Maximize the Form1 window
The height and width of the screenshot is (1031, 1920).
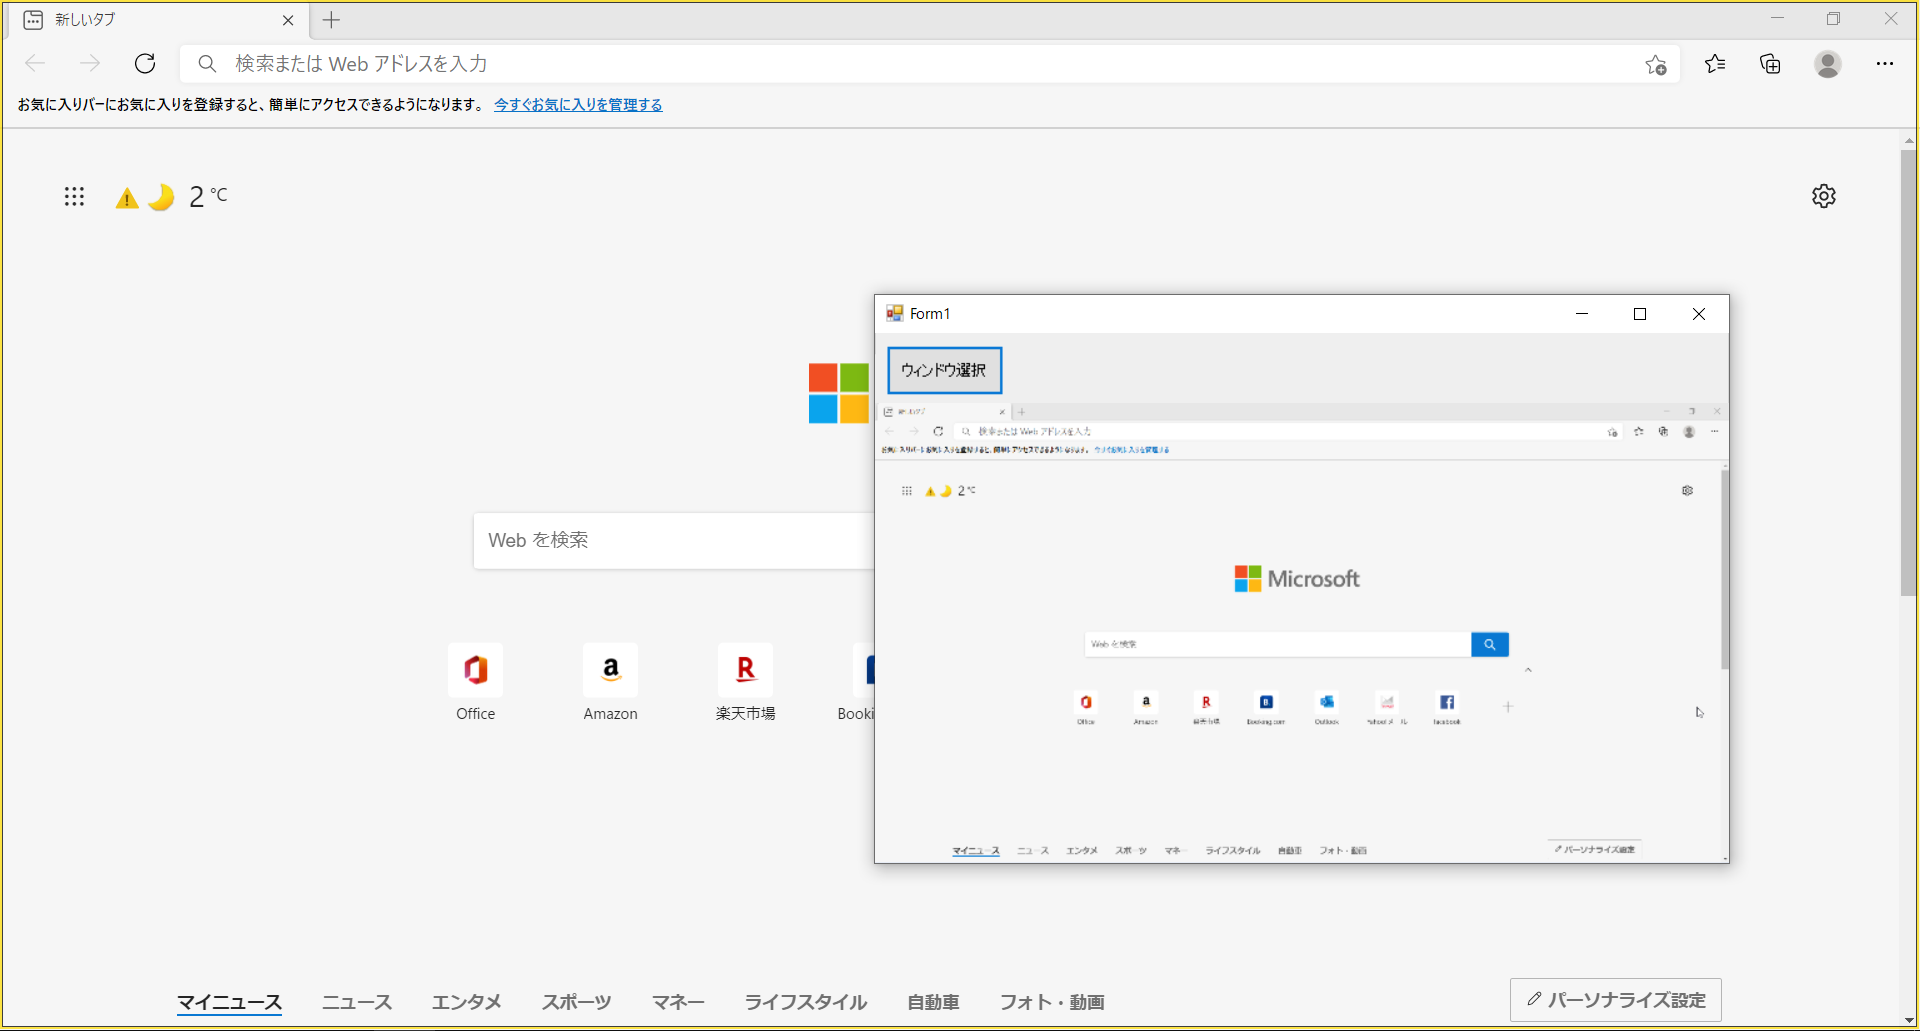(1640, 314)
